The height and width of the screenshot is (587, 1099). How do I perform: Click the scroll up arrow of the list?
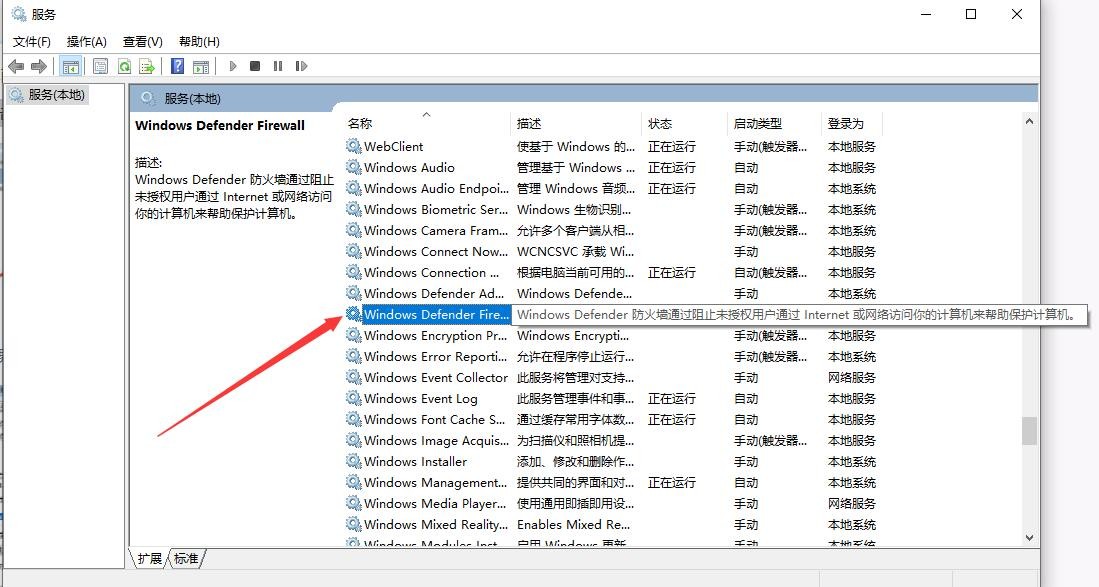point(1029,121)
